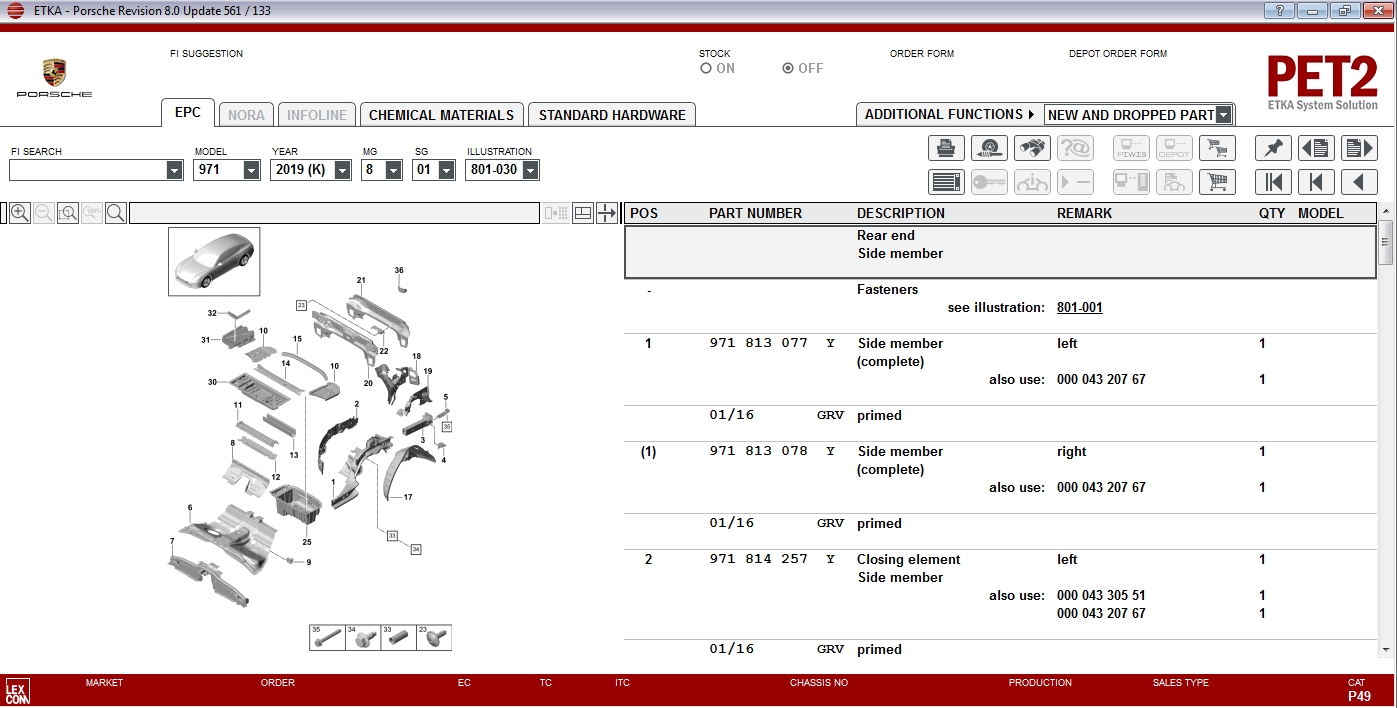Click the pin icon on the toolbar
Image resolution: width=1397 pixels, height=708 pixels.
pyautogui.click(x=1274, y=148)
